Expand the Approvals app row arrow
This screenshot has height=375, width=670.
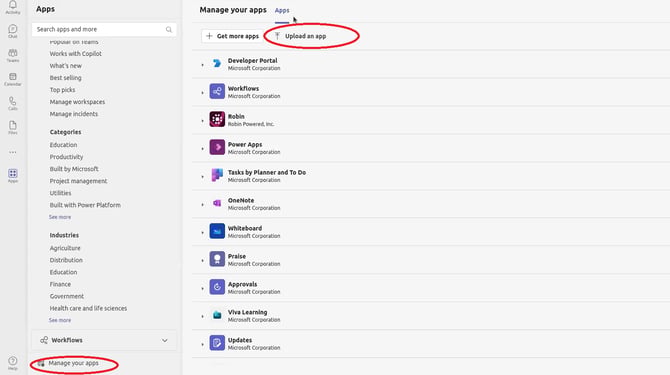coord(203,288)
